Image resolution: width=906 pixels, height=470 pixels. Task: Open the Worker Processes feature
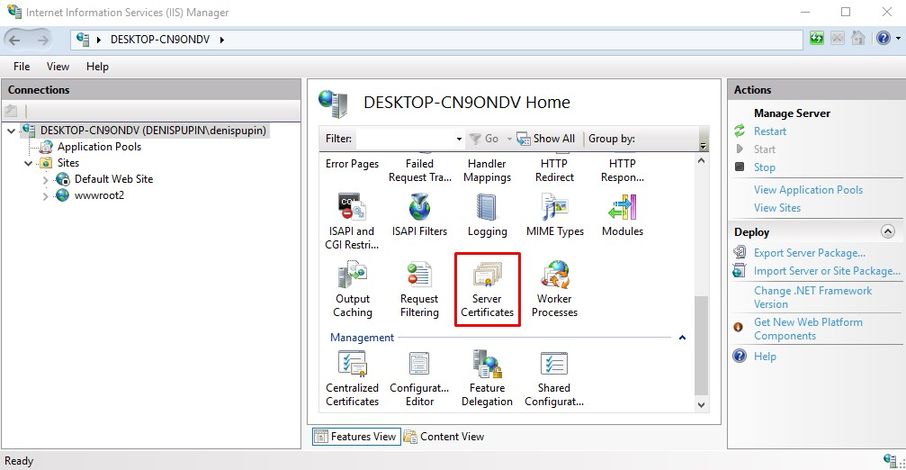coord(555,289)
